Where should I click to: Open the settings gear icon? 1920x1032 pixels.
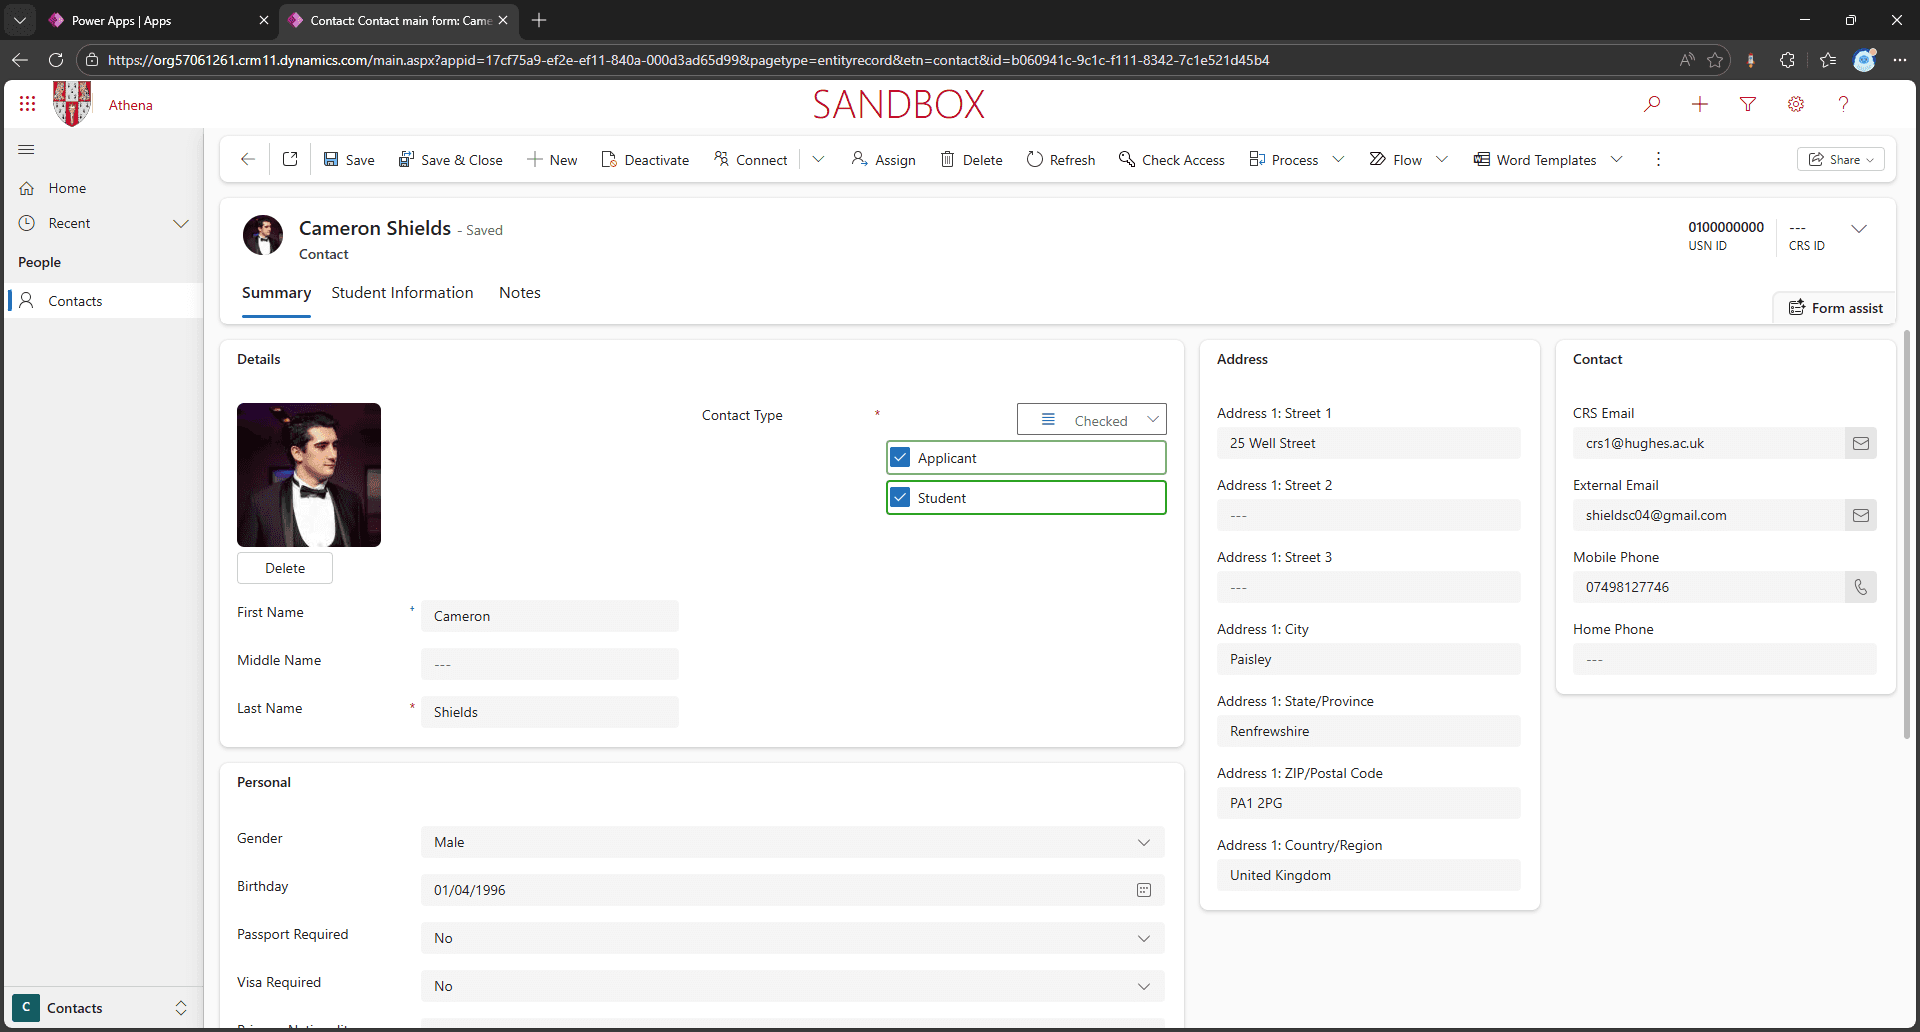pos(1796,104)
